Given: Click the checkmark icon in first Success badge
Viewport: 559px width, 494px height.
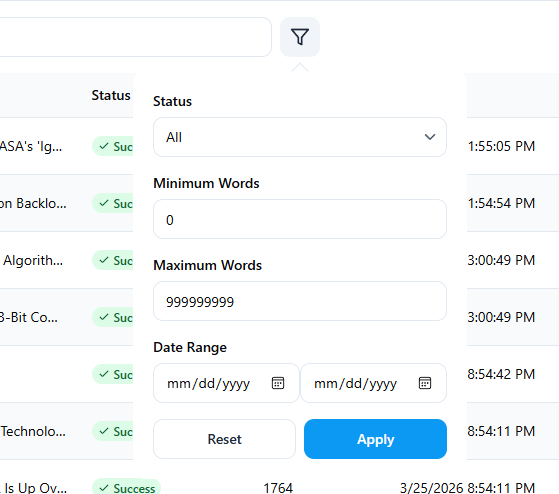Looking at the screenshot, I should [104, 146].
